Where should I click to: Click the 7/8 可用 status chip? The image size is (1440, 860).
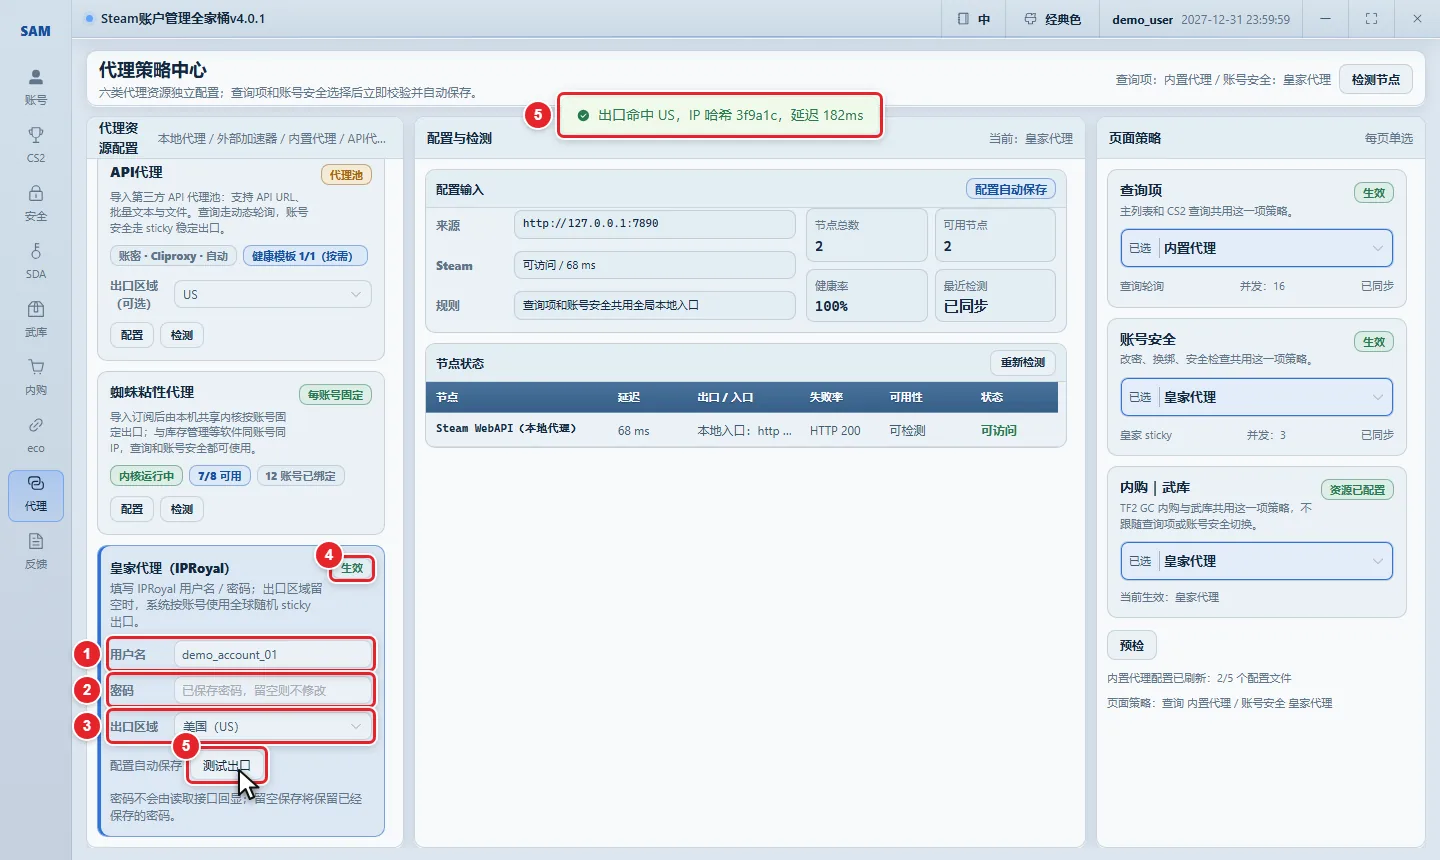(220, 476)
